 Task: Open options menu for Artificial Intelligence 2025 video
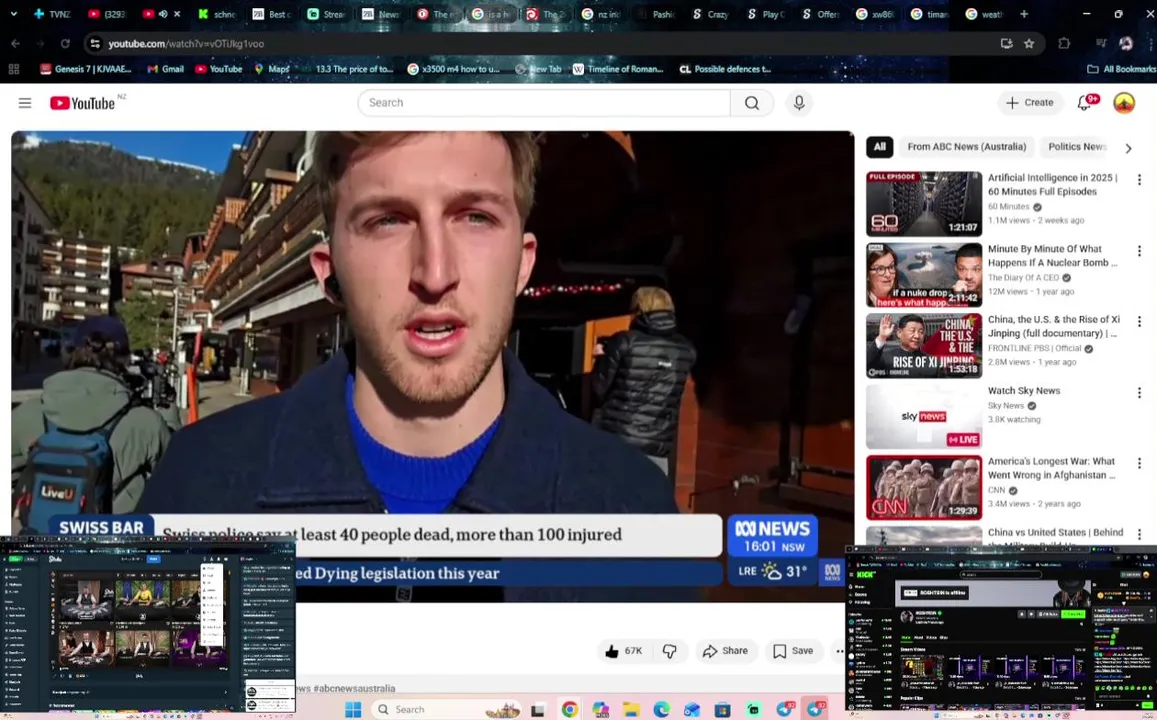click(1139, 179)
